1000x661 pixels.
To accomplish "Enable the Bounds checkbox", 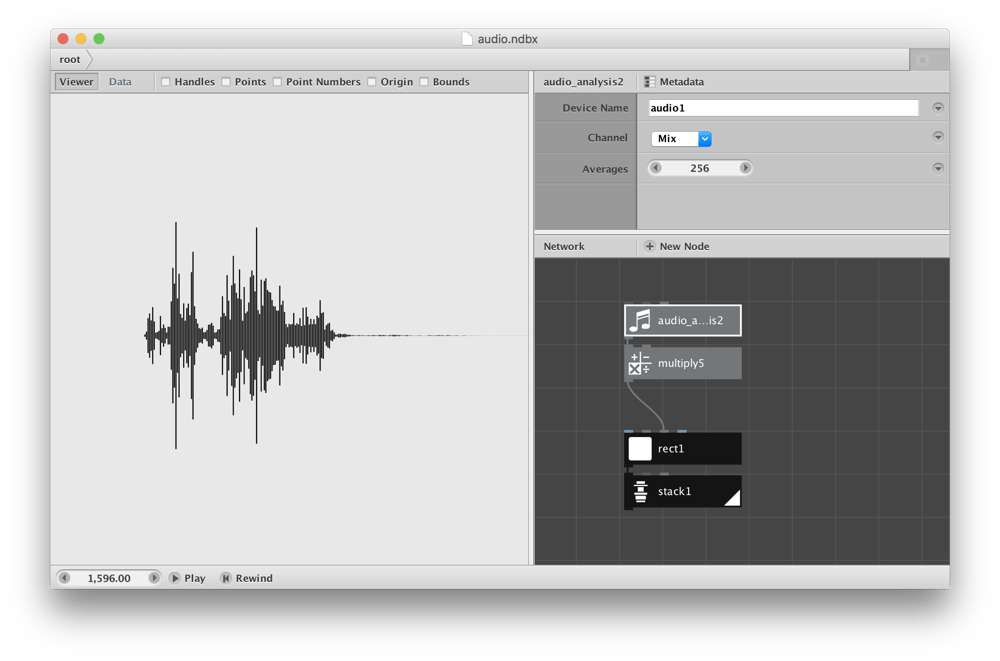I will pyautogui.click(x=424, y=82).
